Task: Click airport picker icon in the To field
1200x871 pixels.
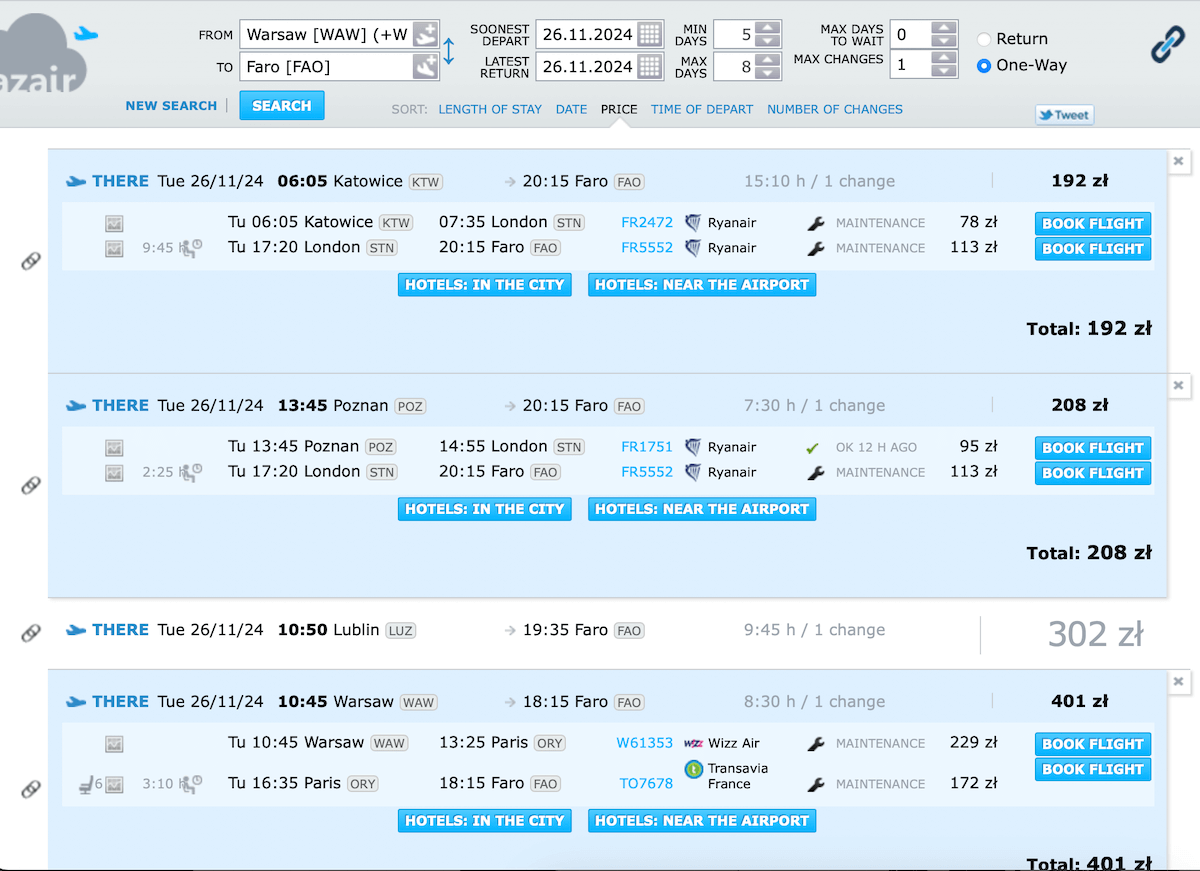Action: pos(425,67)
